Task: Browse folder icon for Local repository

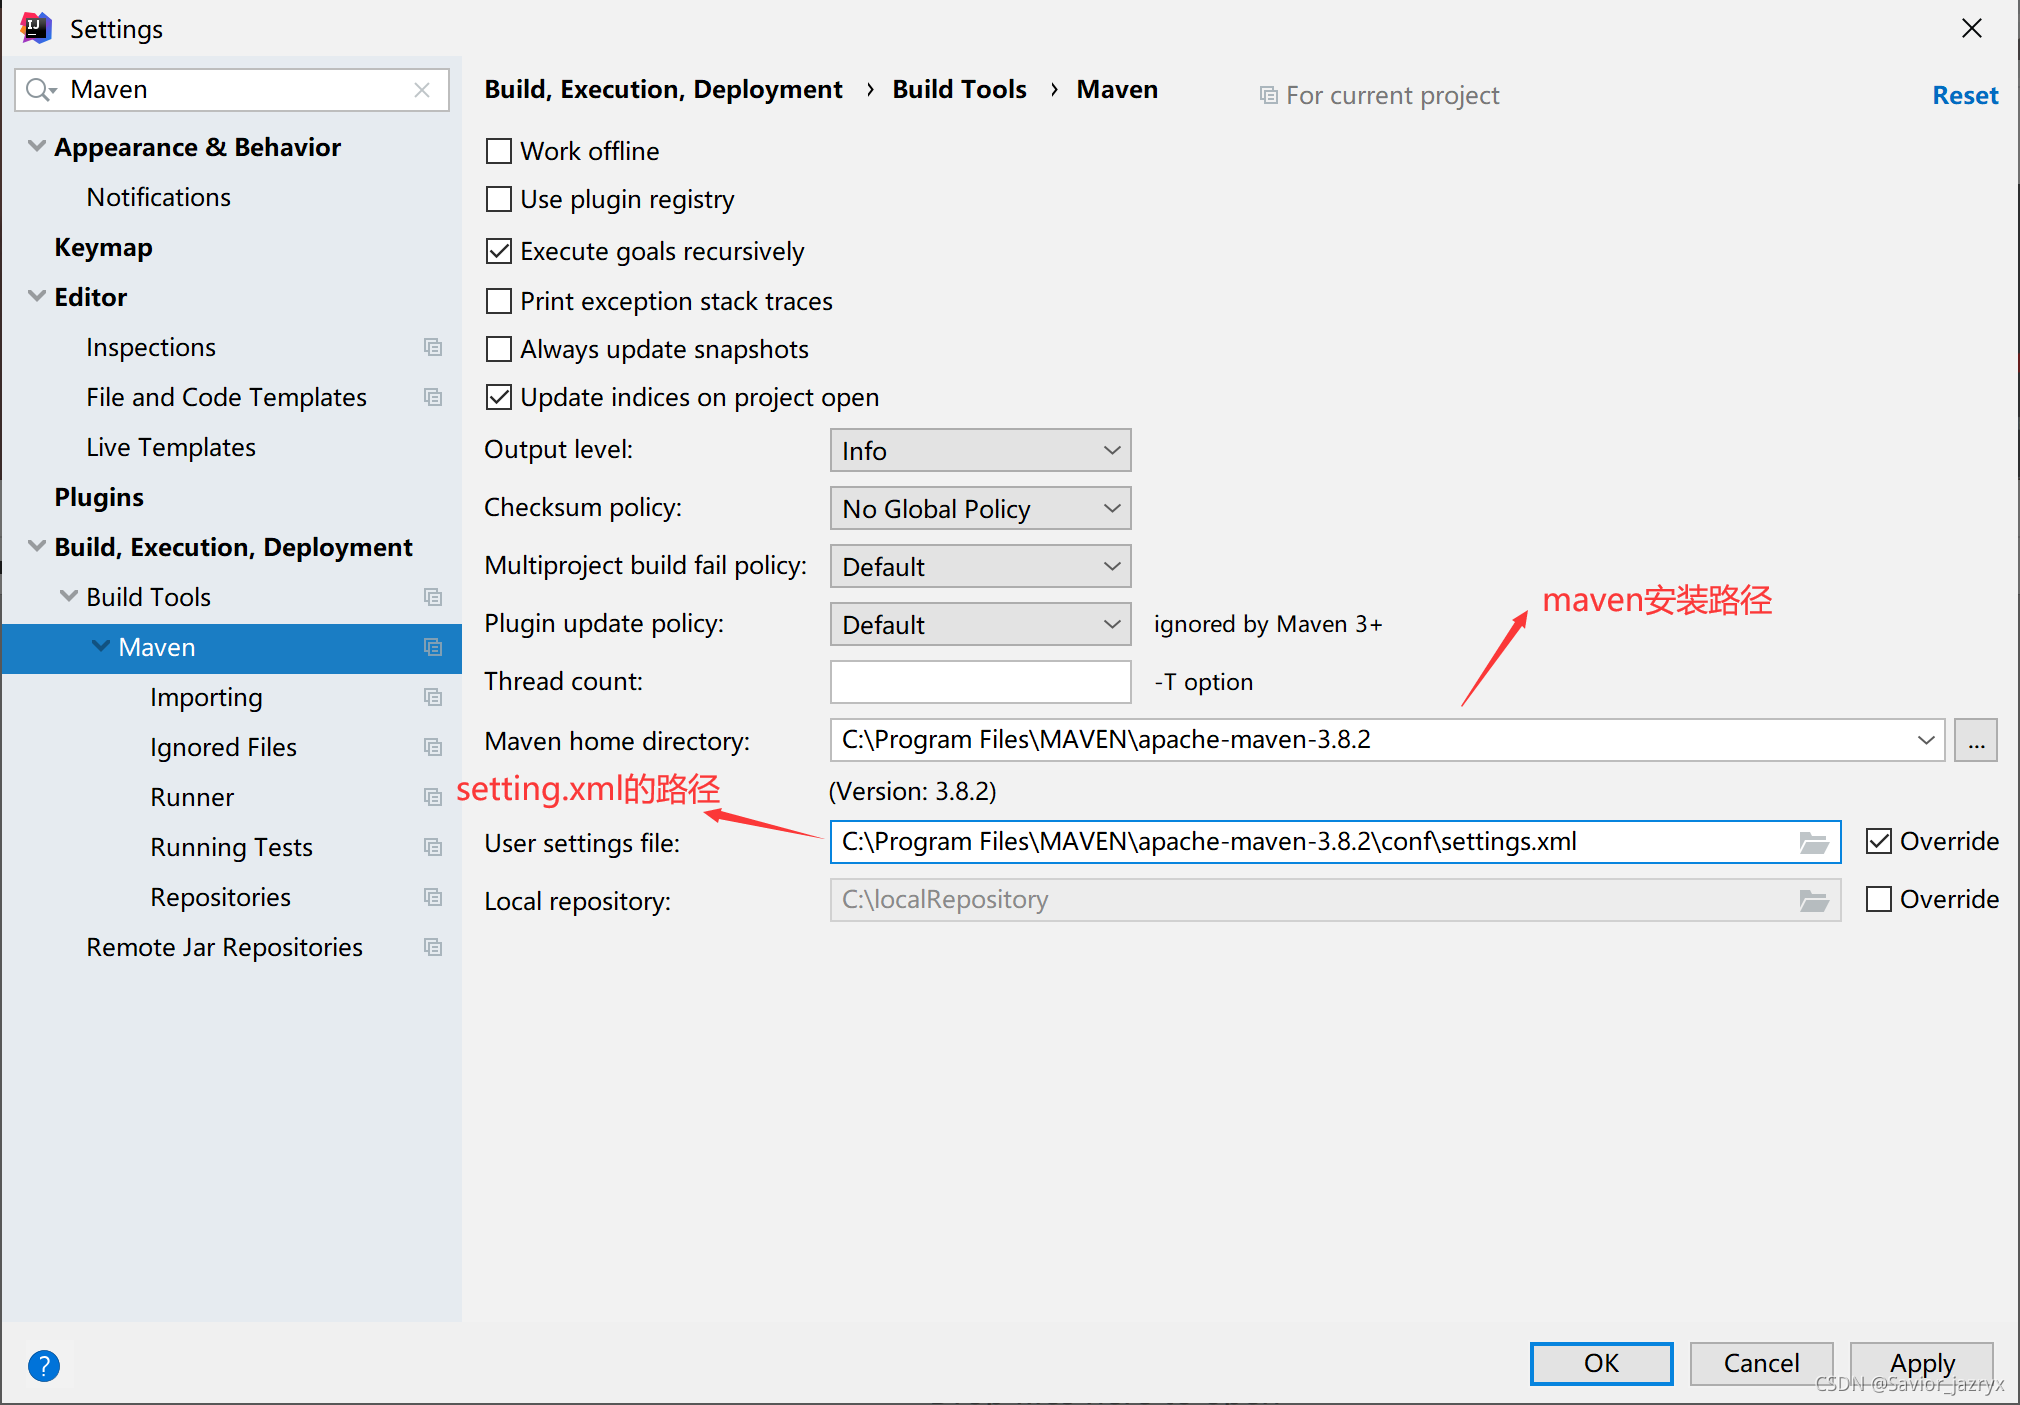Action: 1814,901
